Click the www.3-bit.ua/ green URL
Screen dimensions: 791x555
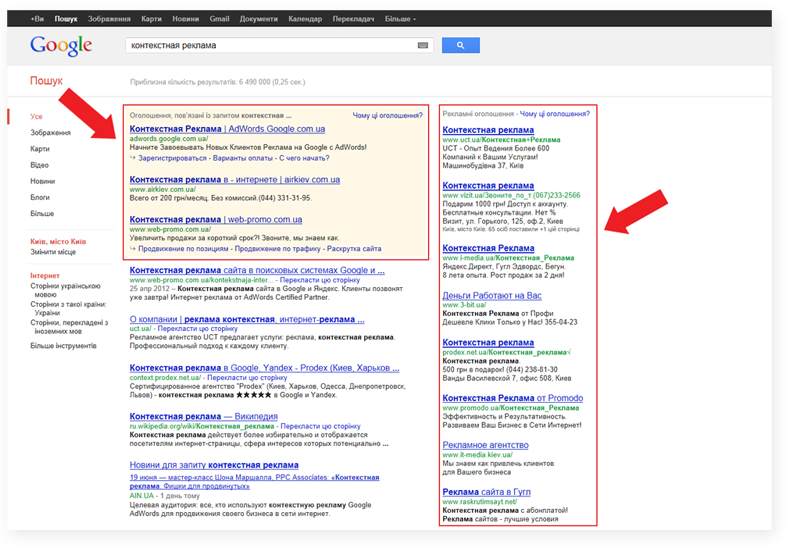464,305
